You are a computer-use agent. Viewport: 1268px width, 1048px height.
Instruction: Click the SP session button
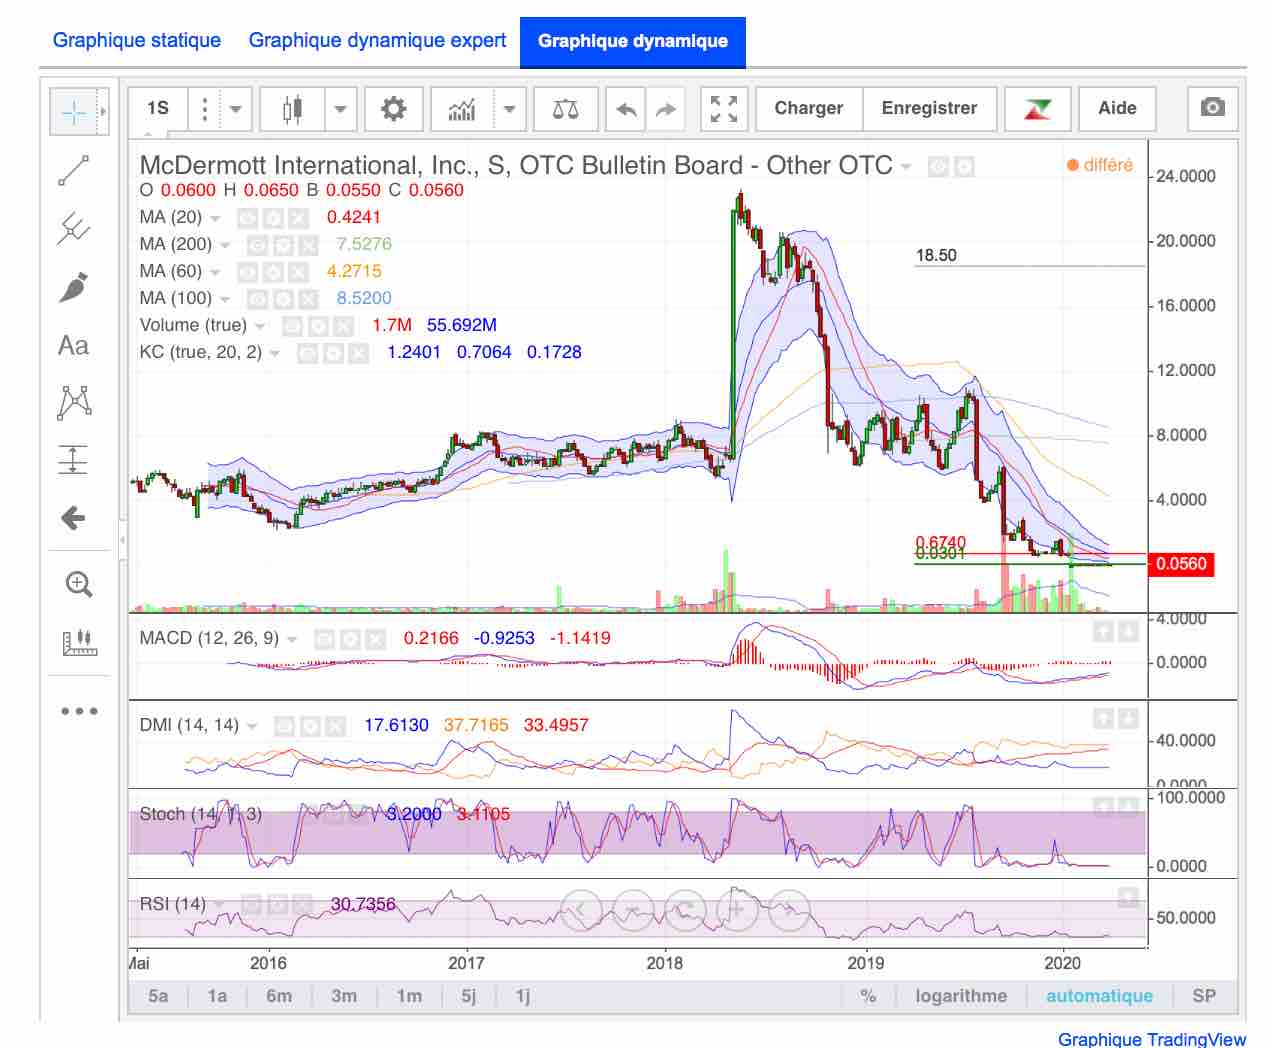(1204, 996)
